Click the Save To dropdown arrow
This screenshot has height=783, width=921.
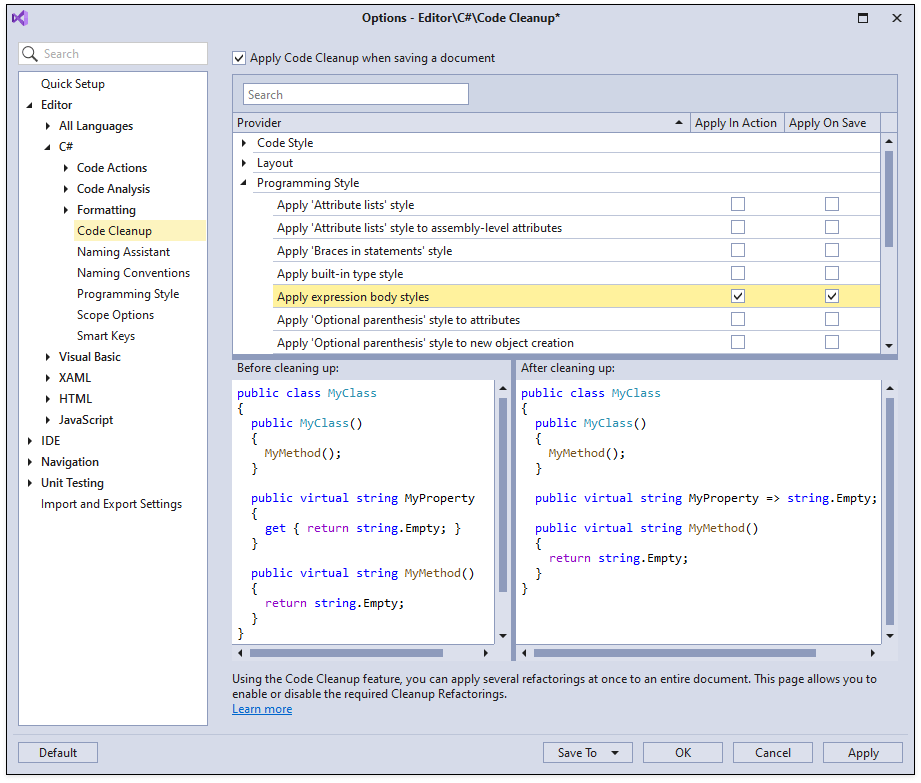[614, 753]
